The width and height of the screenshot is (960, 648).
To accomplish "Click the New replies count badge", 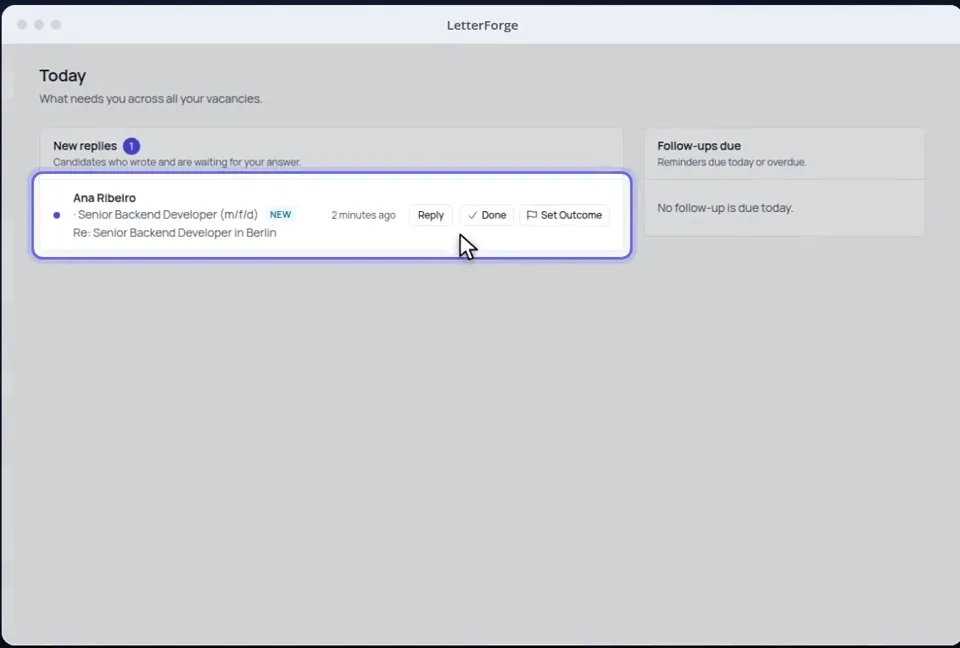I will (131, 146).
